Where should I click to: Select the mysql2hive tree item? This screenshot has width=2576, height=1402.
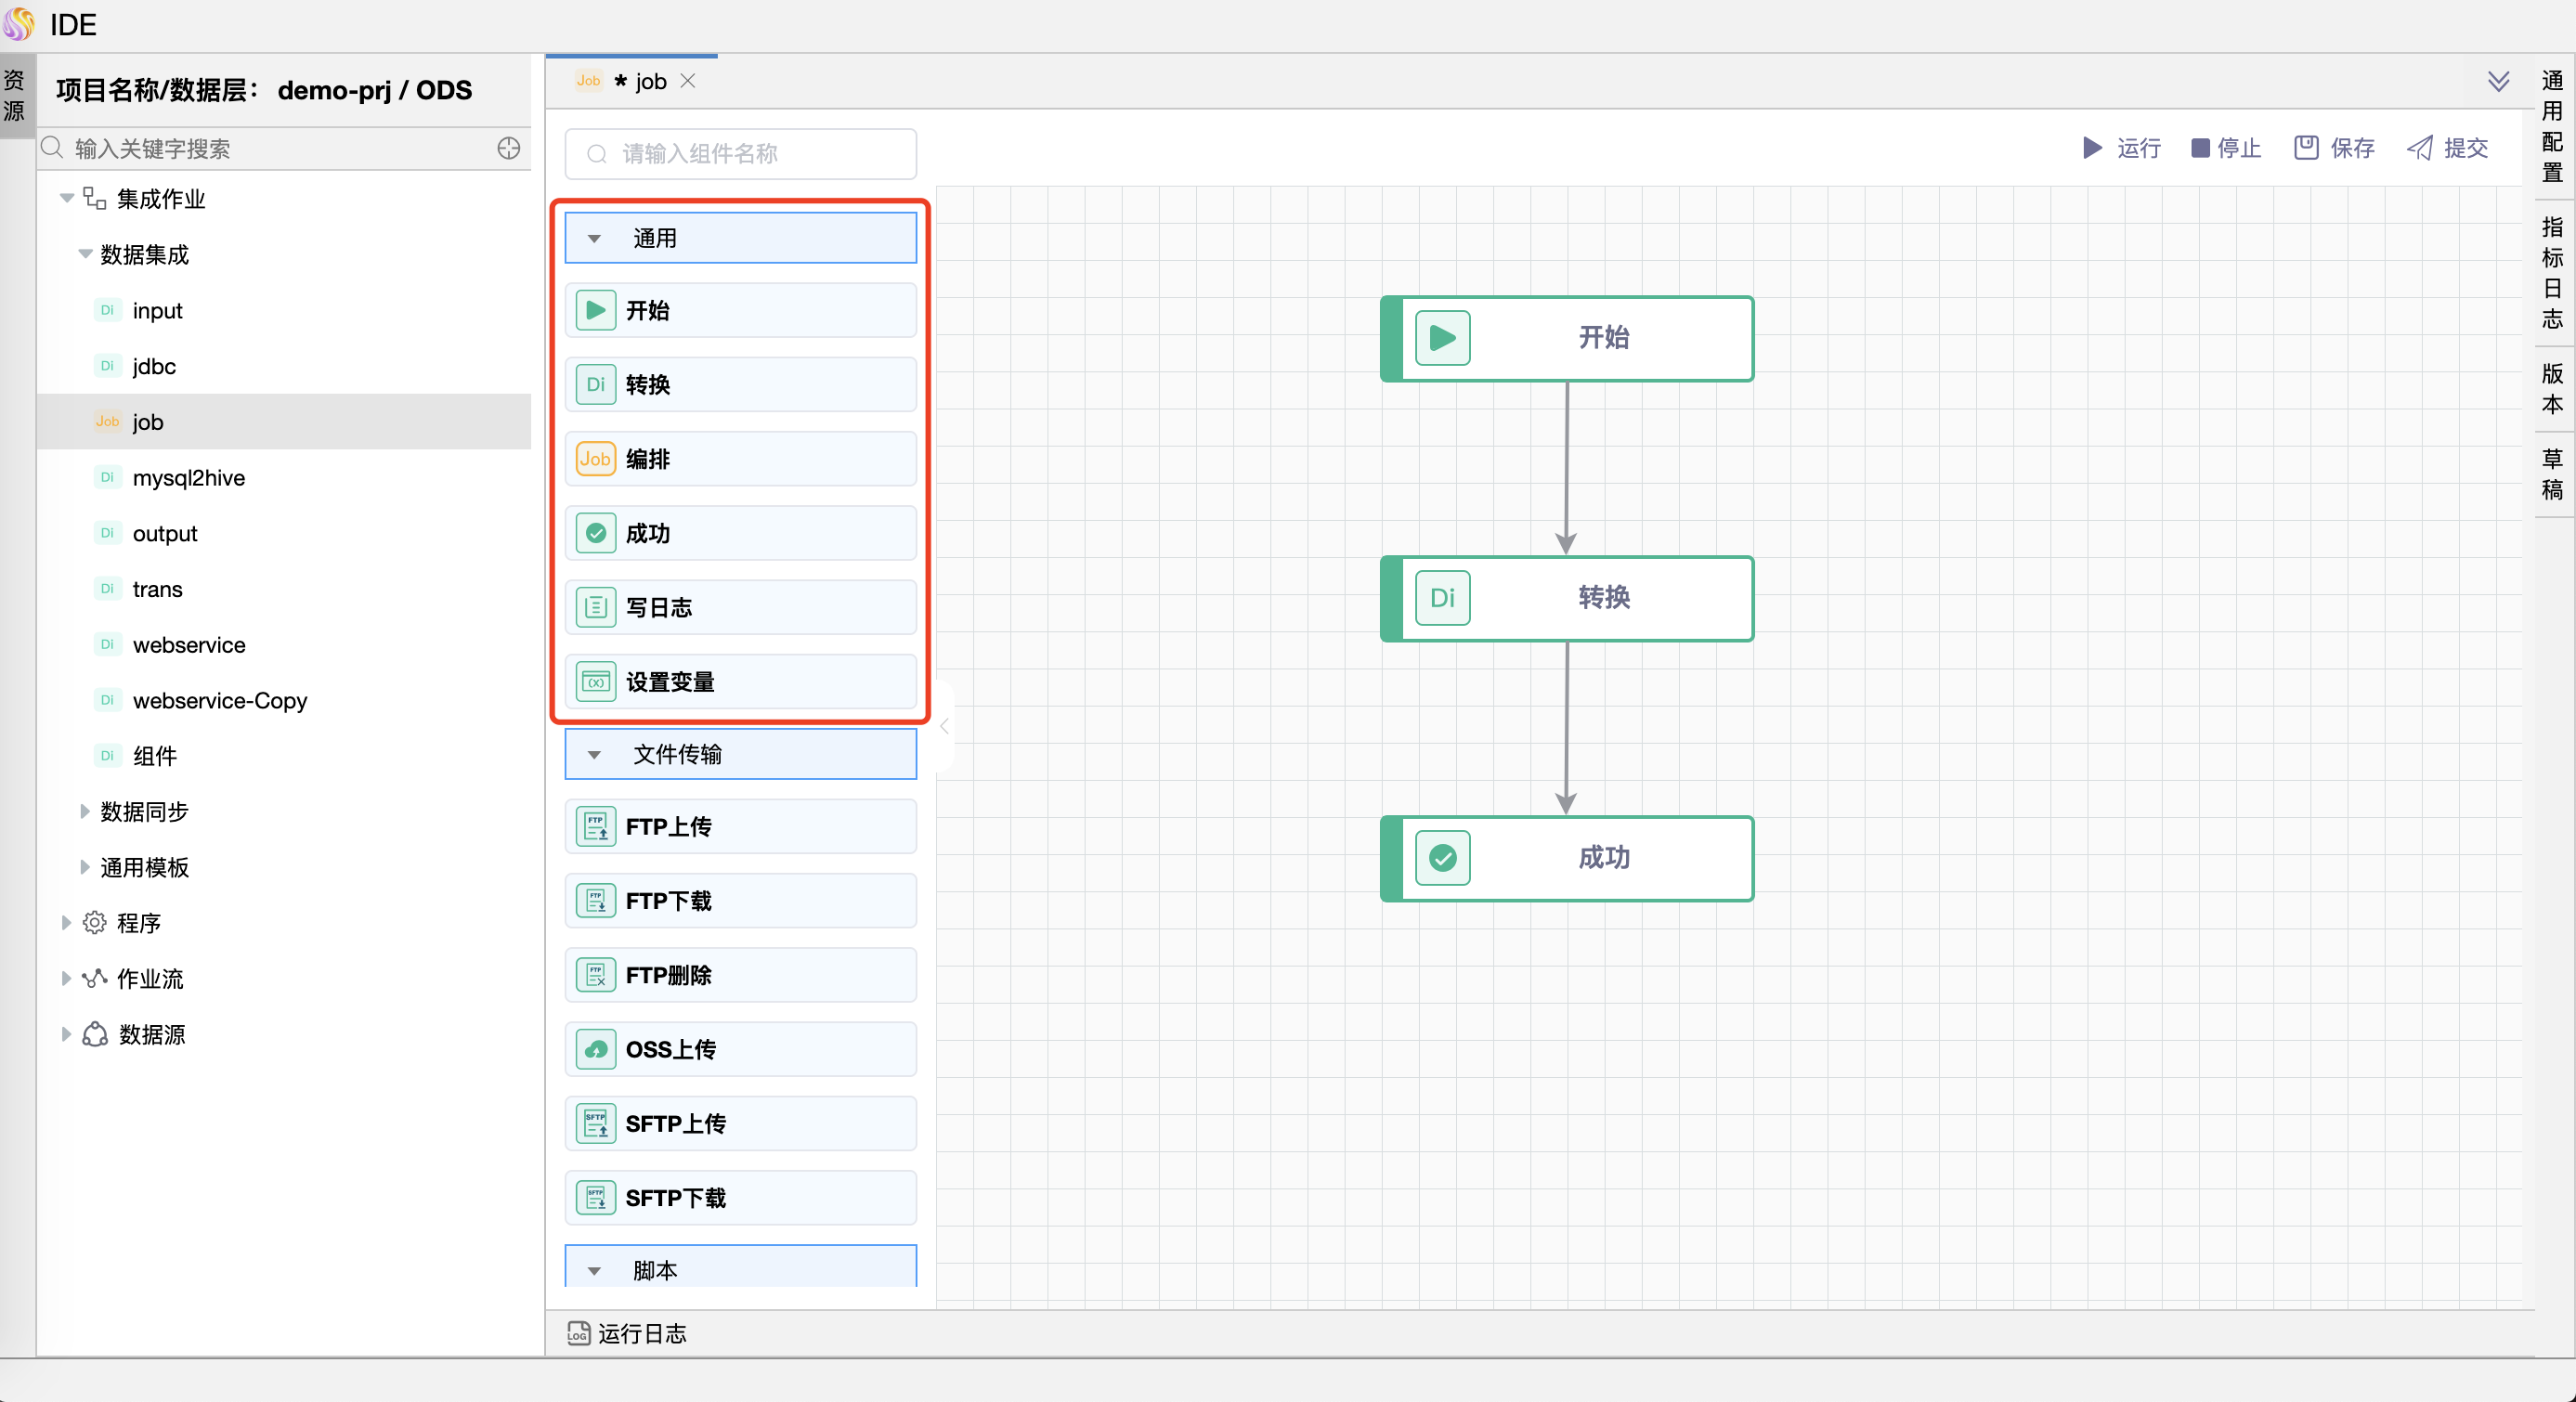tap(191, 476)
